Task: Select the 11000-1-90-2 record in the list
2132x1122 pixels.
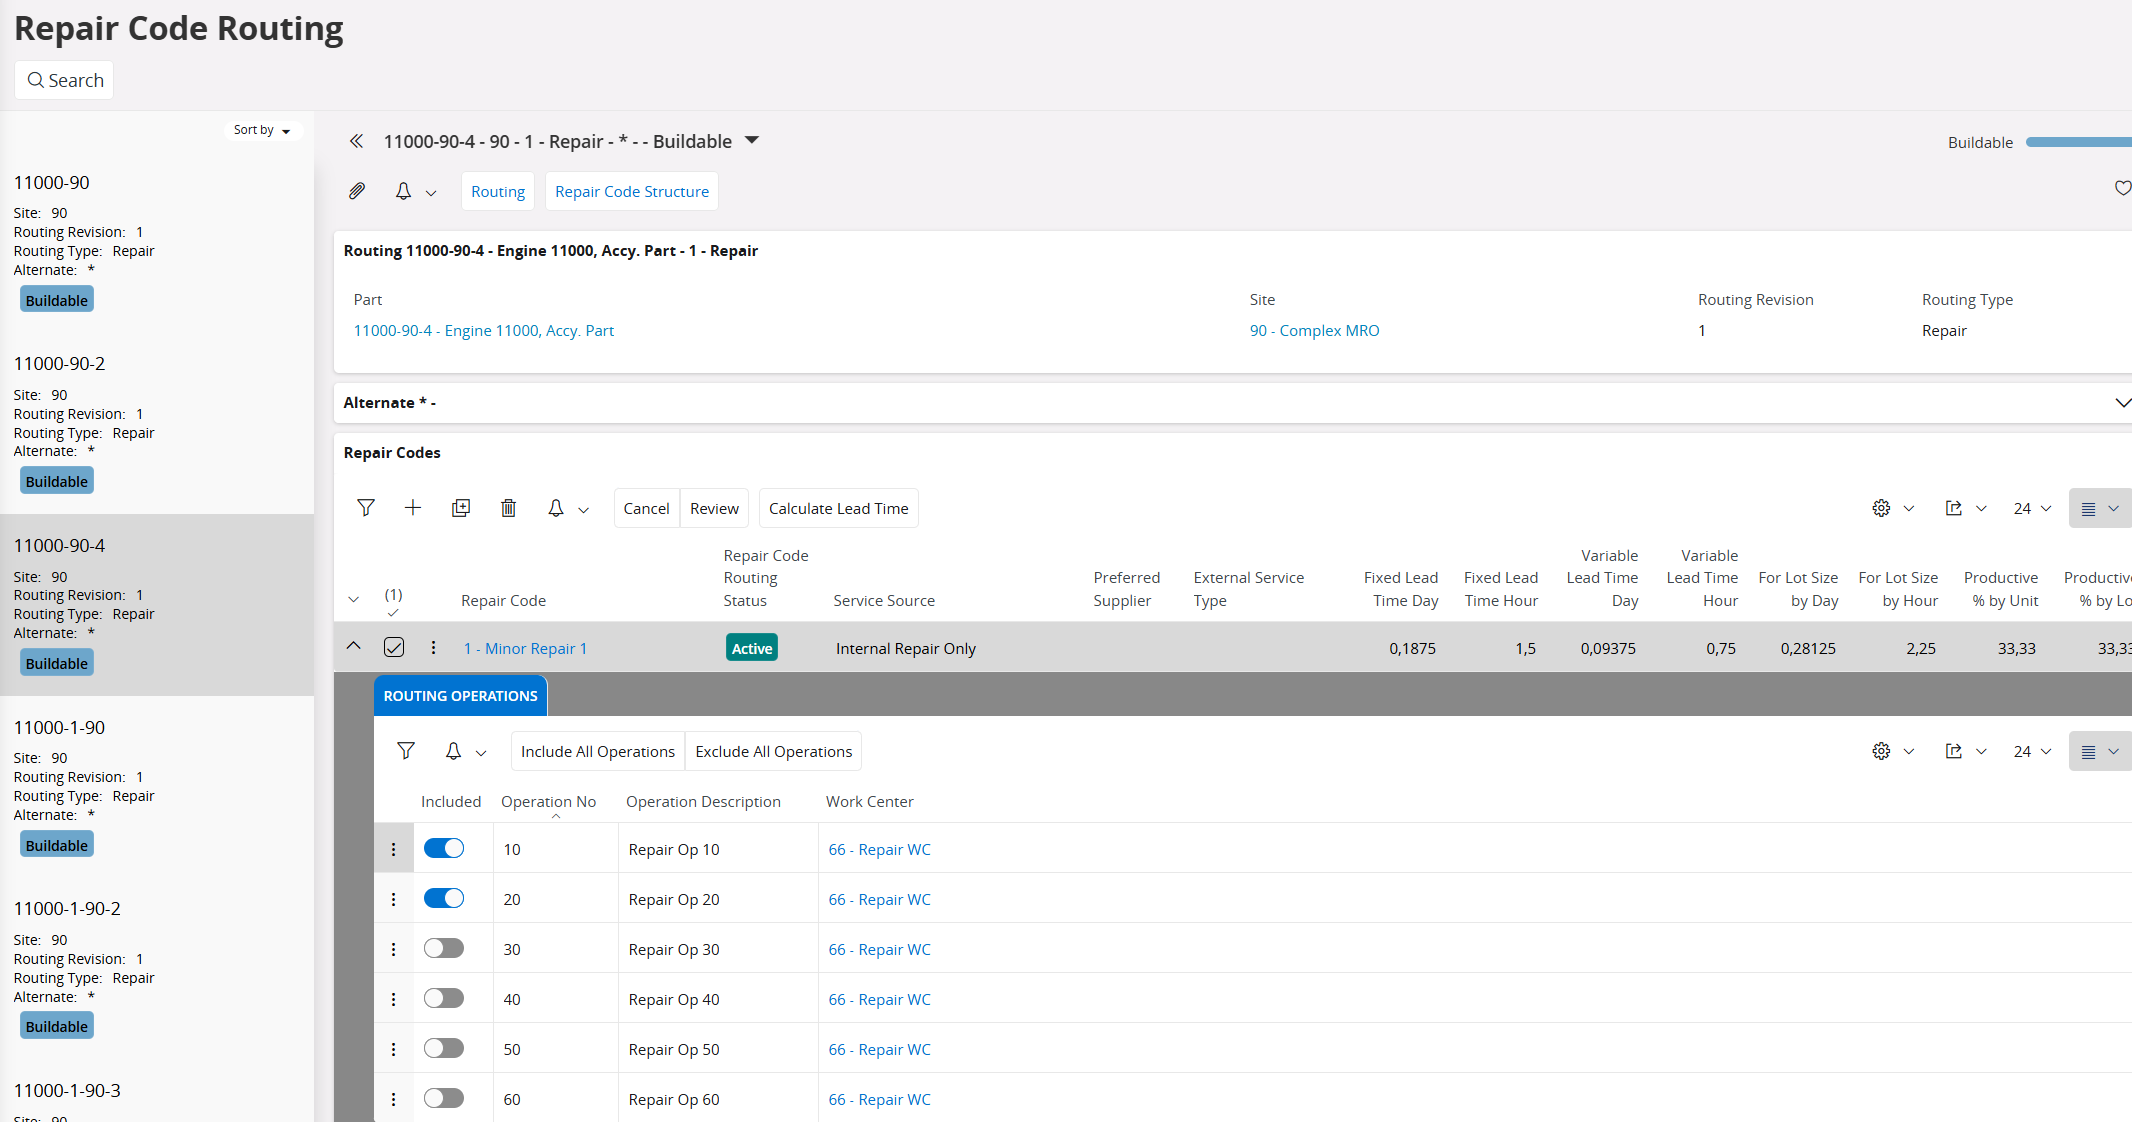Action: tap(157, 968)
